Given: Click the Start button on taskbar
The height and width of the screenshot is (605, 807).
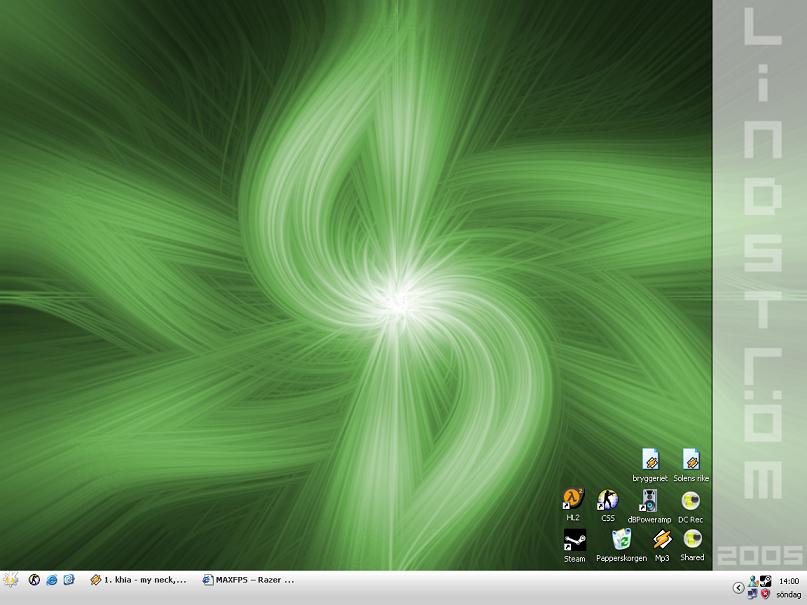Looking at the screenshot, I should (x=10, y=580).
